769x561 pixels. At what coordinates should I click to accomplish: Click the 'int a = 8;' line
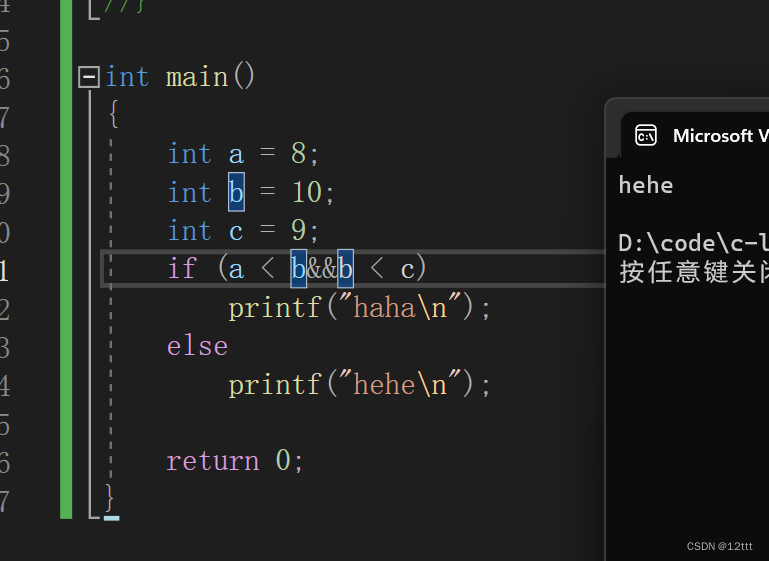click(x=243, y=154)
